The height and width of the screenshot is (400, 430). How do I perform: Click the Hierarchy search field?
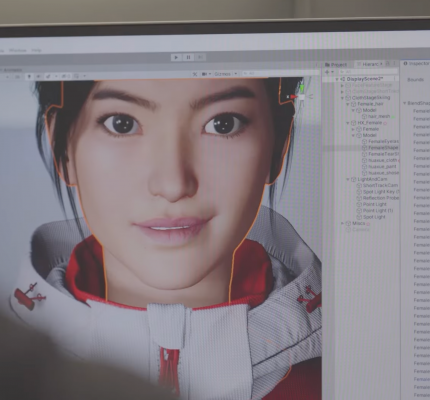[368, 72]
